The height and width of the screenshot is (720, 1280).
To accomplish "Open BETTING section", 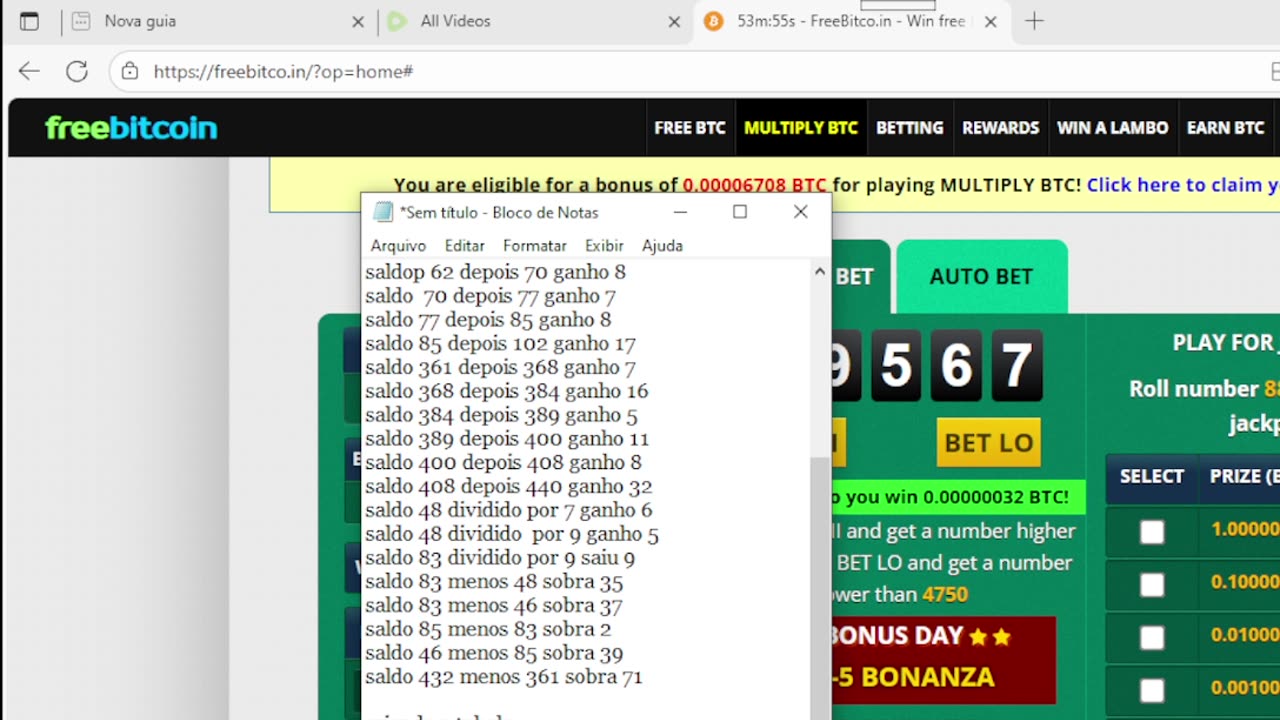I will (x=910, y=128).
